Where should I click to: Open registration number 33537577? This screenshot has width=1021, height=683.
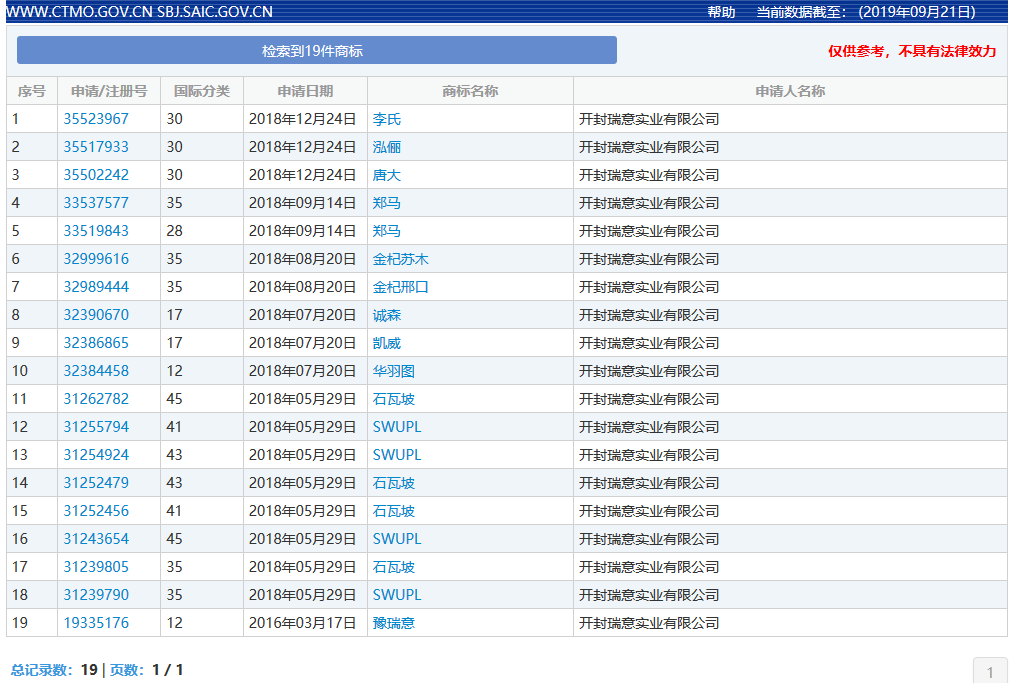click(96, 203)
